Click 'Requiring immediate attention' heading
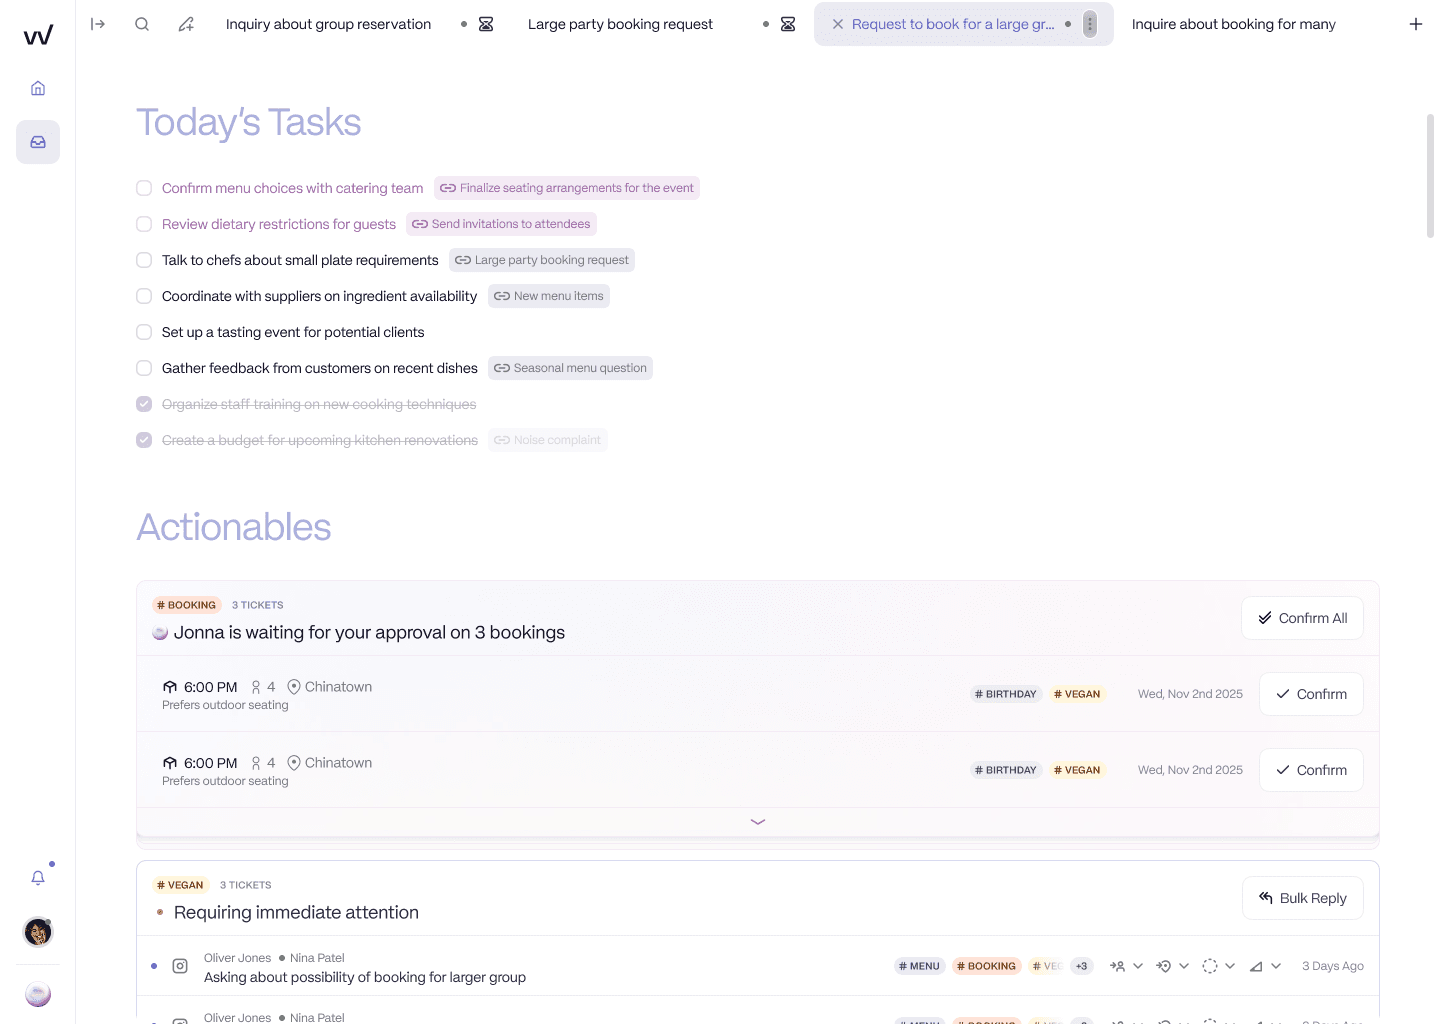Viewport: 1440px width, 1024px height. coord(296,912)
